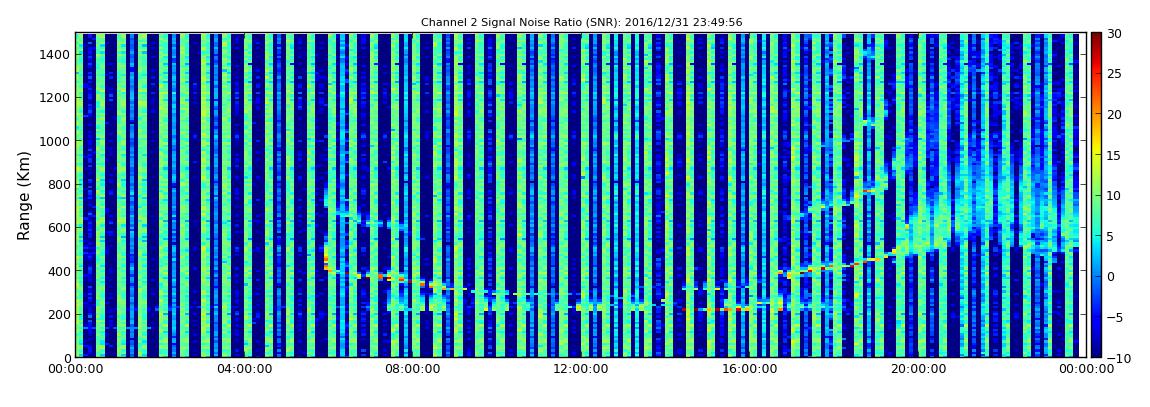Click the 1000 y-axis tick label
Screen dimensions: 1150x407
(x=56, y=141)
